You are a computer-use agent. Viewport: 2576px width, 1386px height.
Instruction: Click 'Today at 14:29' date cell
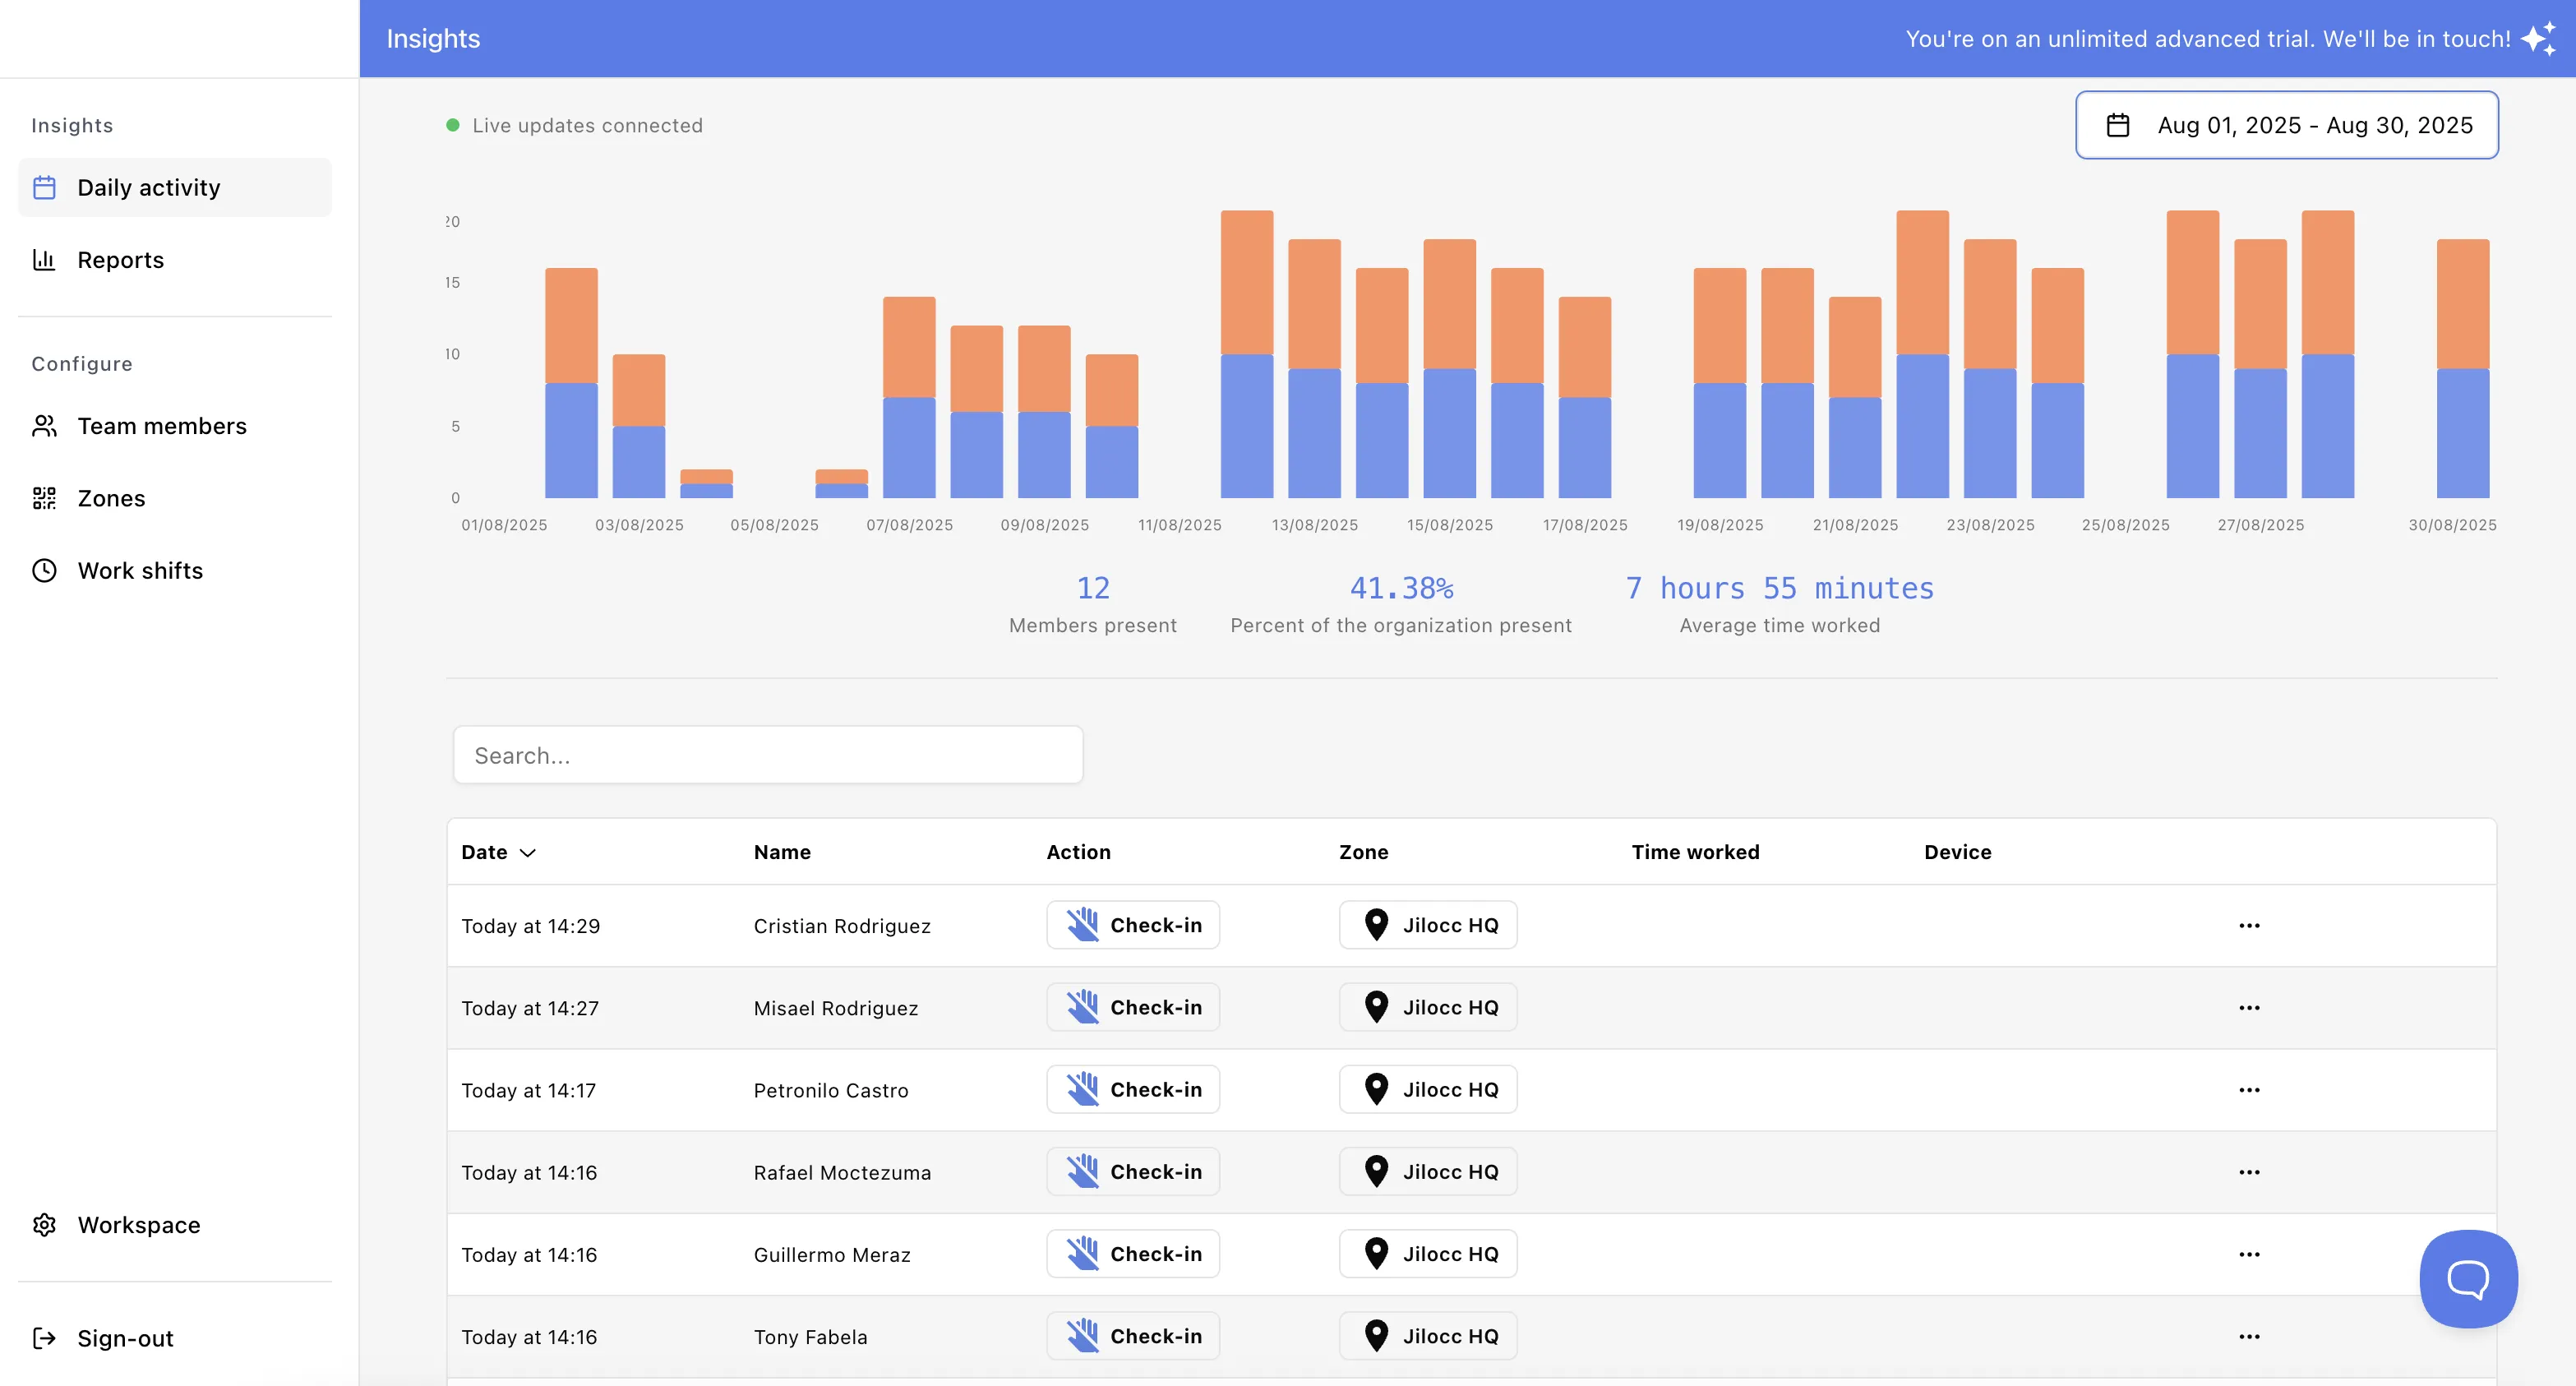pyautogui.click(x=530, y=926)
